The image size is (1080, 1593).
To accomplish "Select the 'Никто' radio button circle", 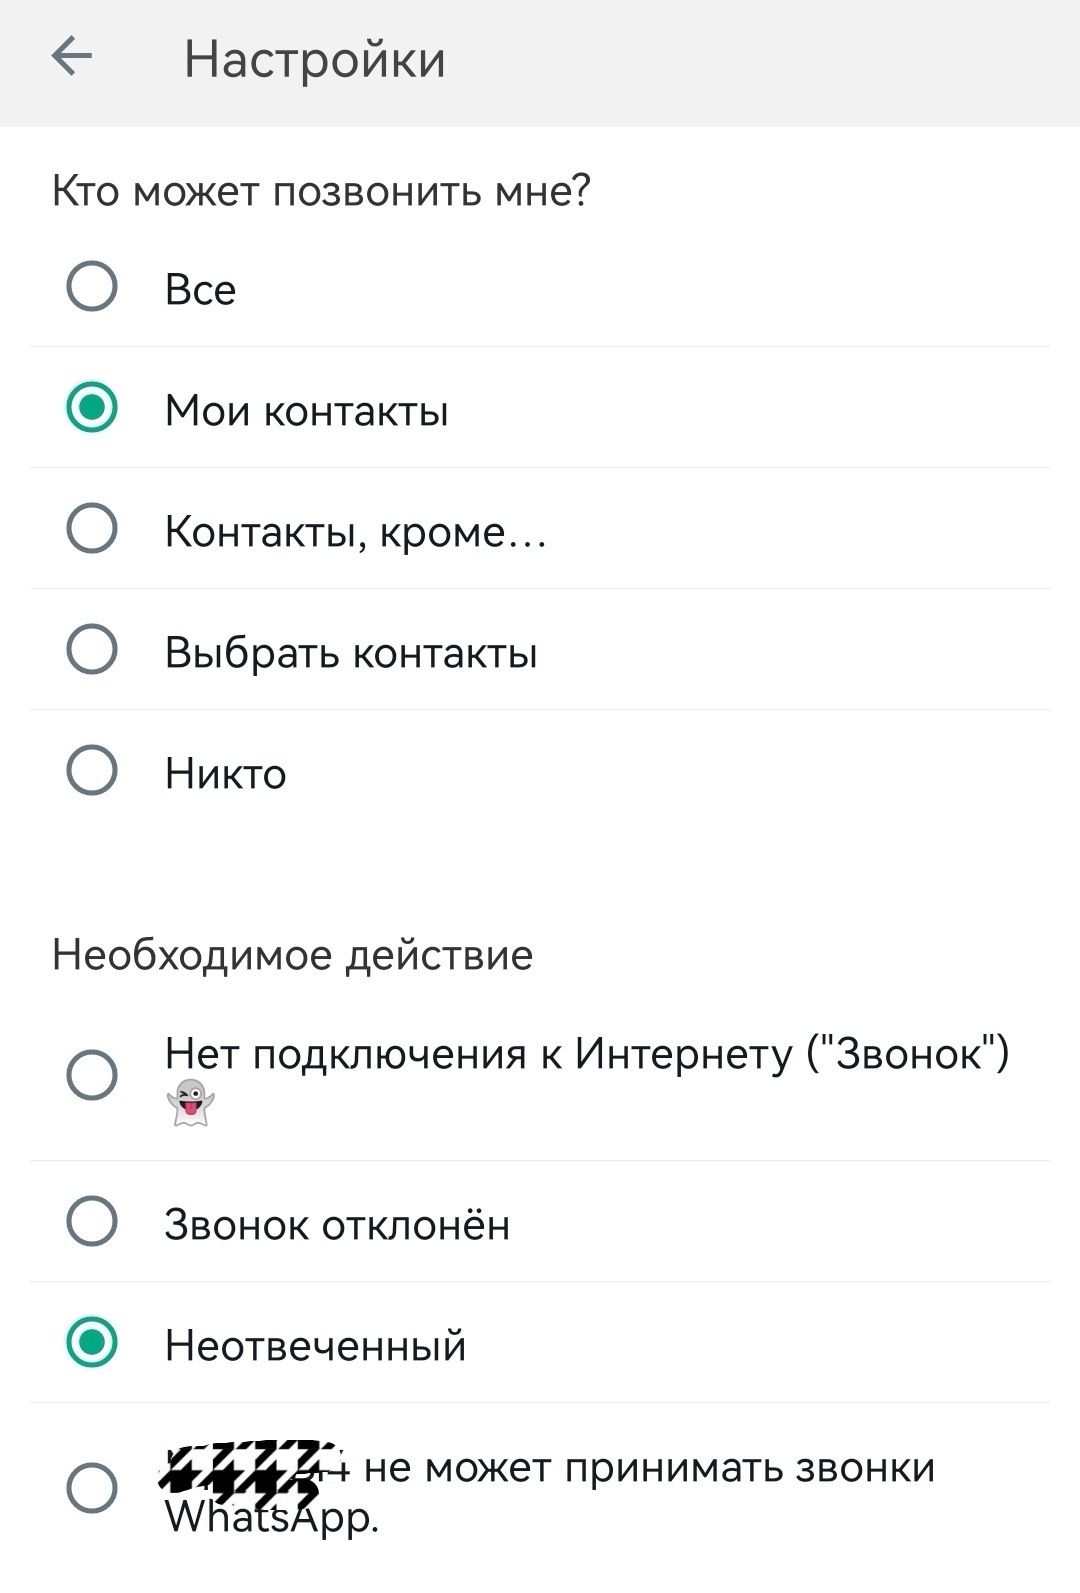I will [92, 770].
